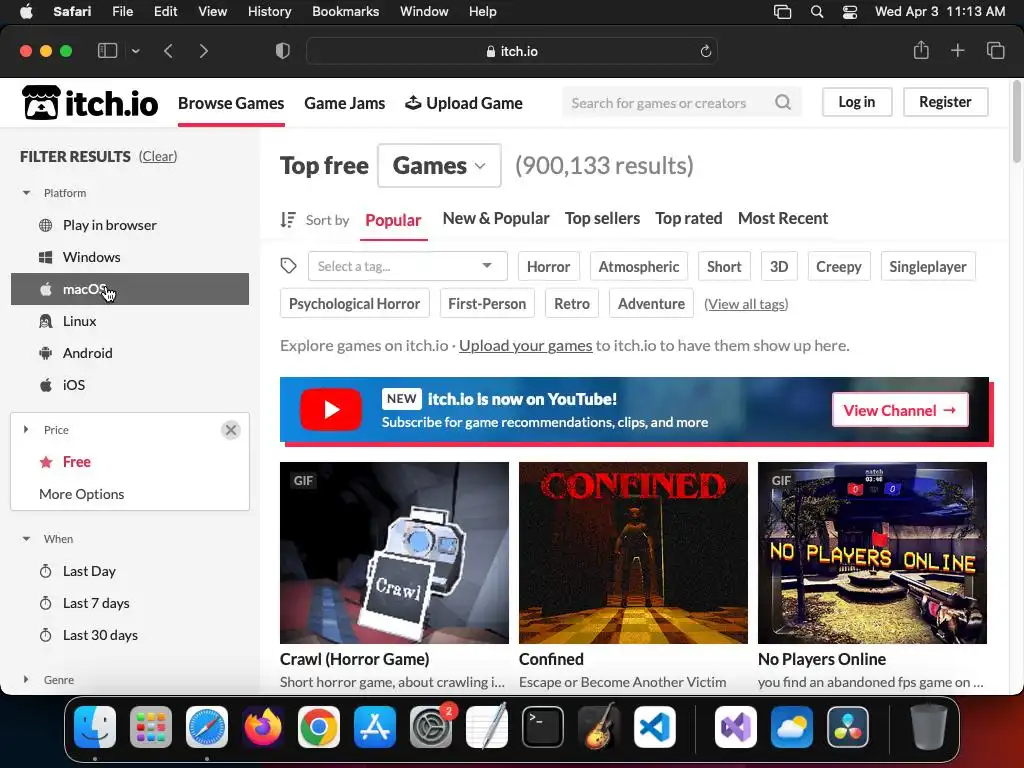Filter by iOS platform
The height and width of the screenshot is (768, 1024).
click(130, 385)
